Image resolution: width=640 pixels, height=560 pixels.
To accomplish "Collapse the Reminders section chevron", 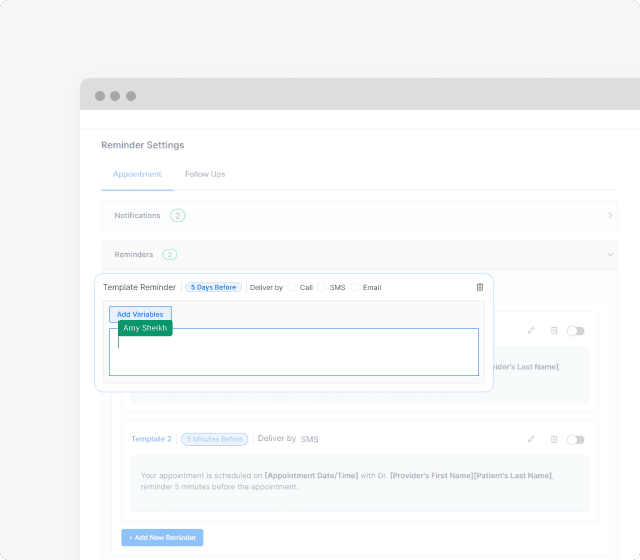I will pos(610,255).
